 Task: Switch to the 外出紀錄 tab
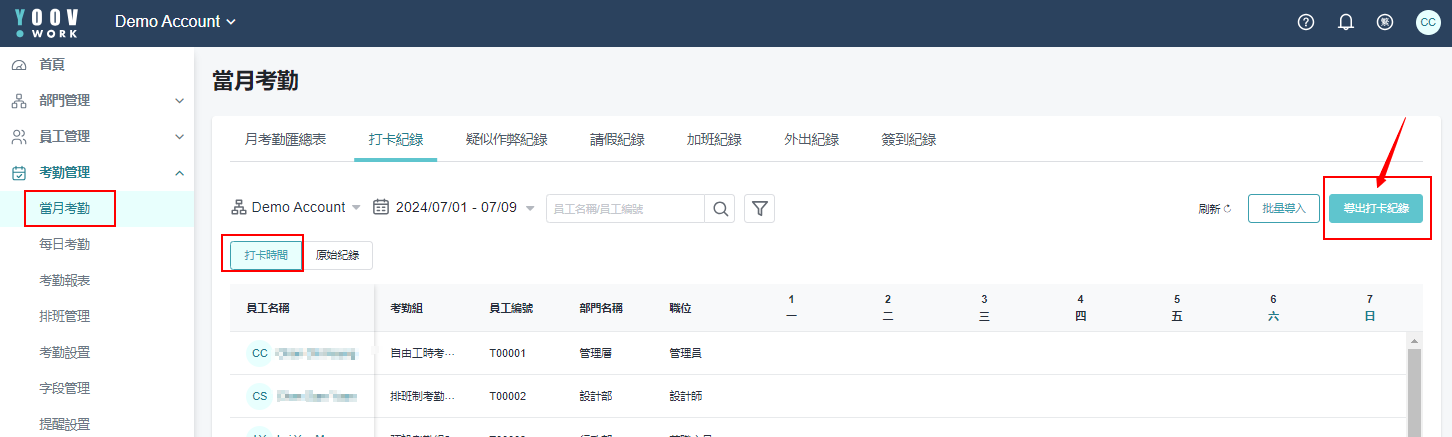pyautogui.click(x=811, y=139)
